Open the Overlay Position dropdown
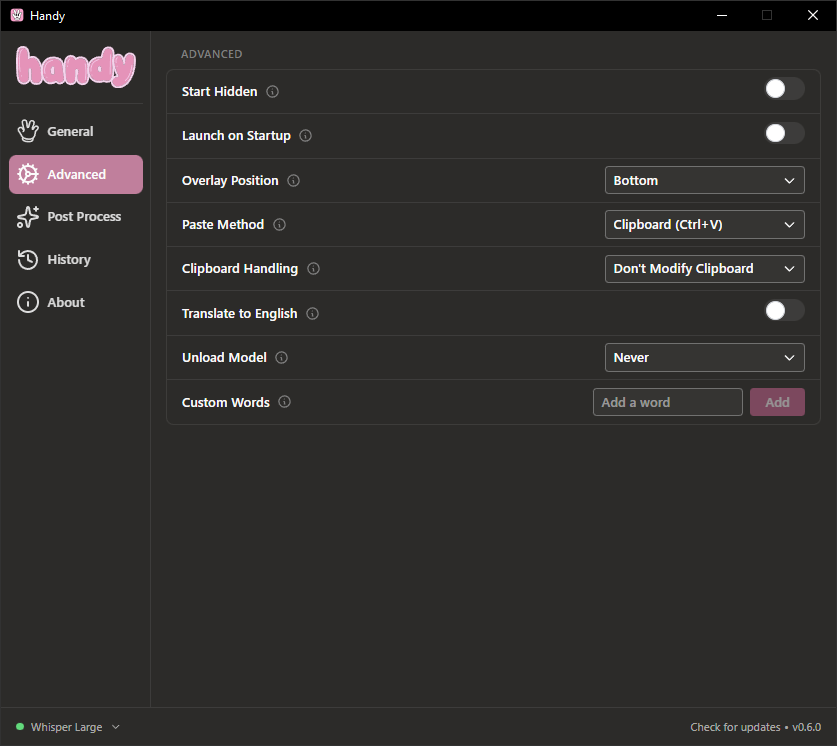The image size is (837, 746). point(704,180)
